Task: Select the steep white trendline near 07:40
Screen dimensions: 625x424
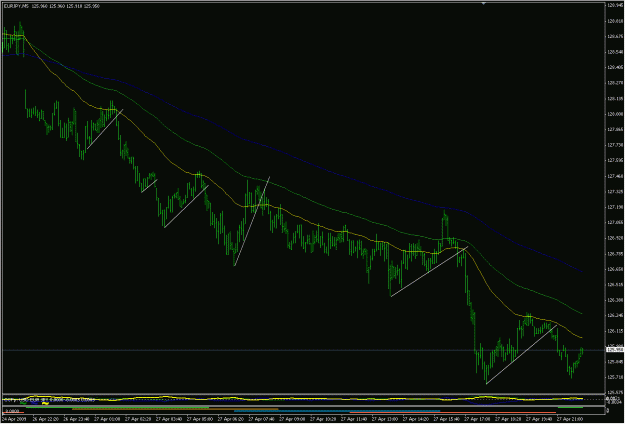Action: [x=252, y=221]
